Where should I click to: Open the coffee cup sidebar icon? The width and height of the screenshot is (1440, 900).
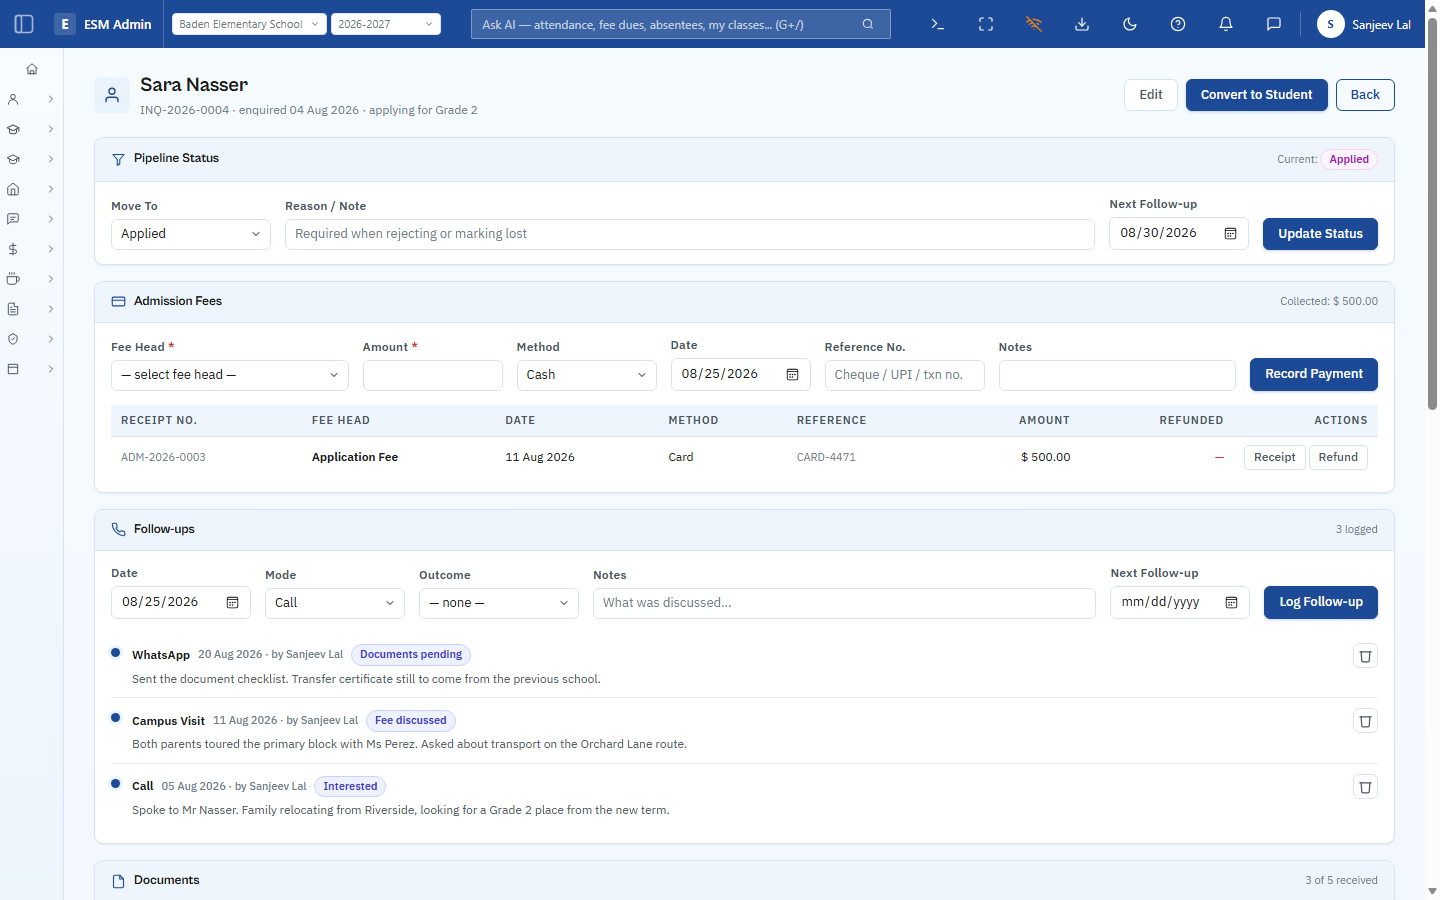coord(13,279)
